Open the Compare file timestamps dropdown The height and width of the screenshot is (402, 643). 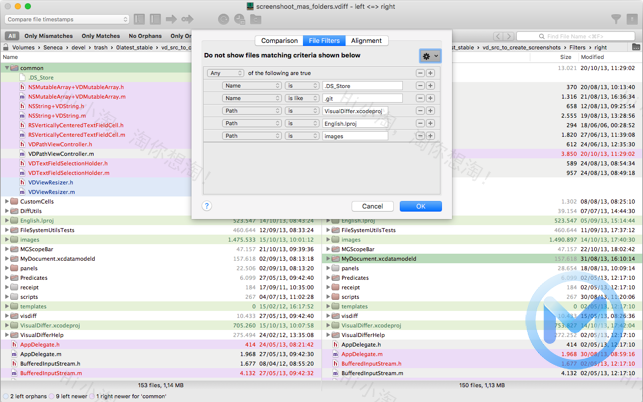coord(67,19)
